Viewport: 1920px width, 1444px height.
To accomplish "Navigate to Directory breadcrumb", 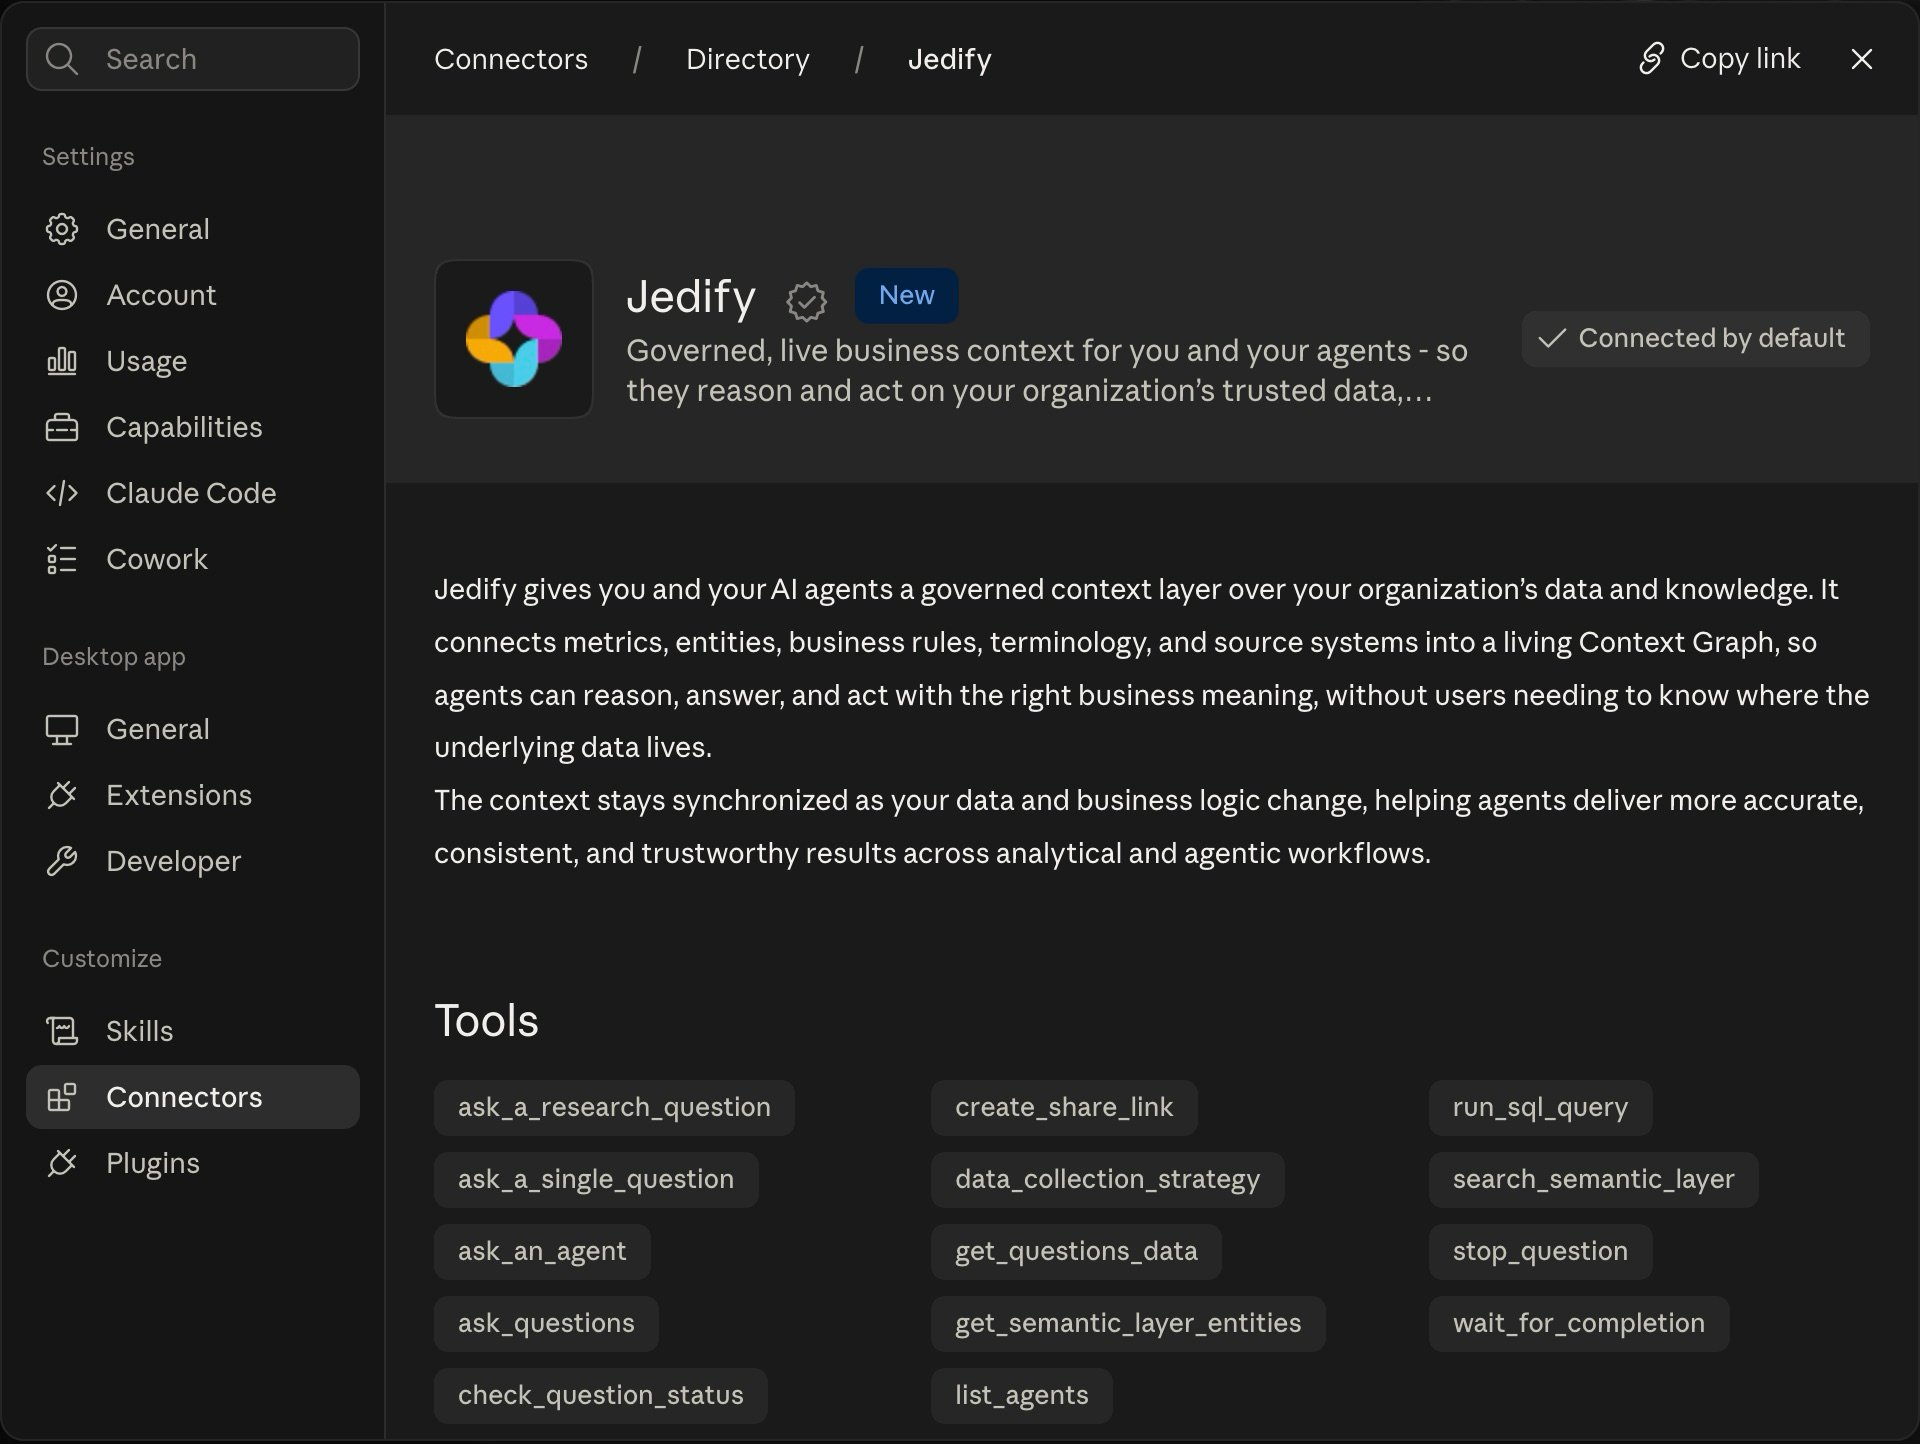I will (x=748, y=59).
